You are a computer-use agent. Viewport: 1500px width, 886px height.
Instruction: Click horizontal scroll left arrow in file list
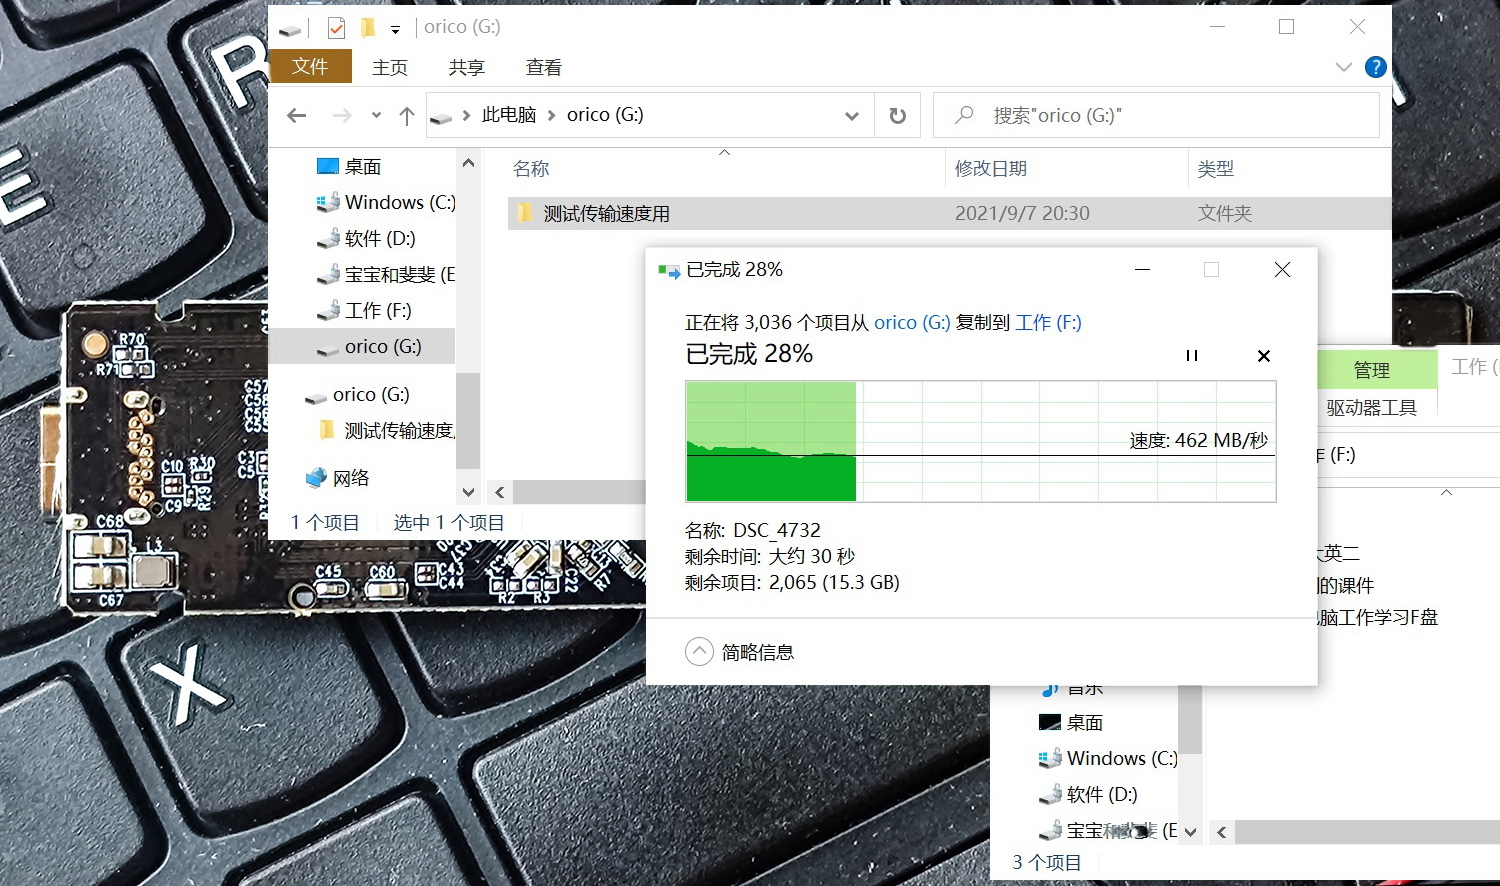(500, 492)
